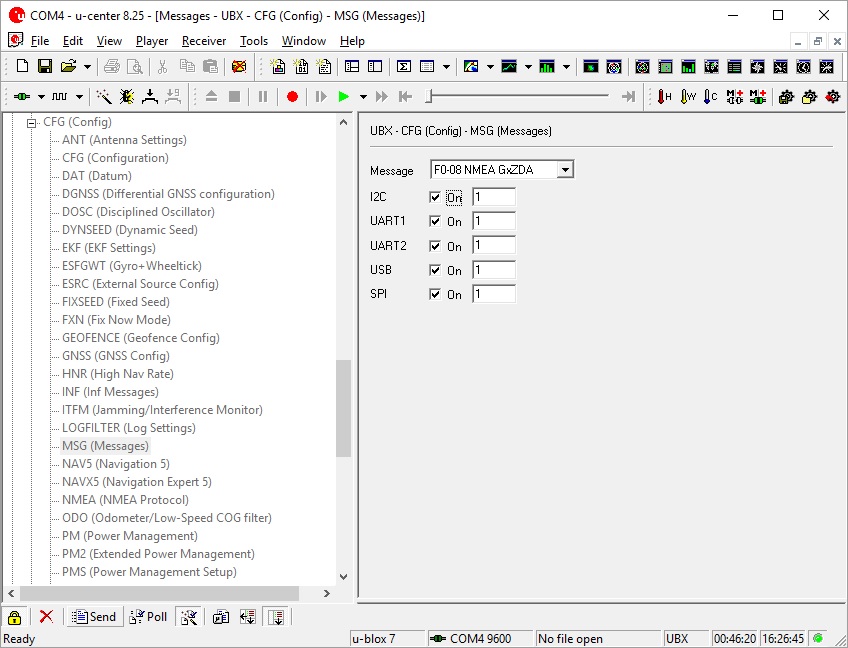This screenshot has width=848, height=648.
Task: Toggle the UART1 On checkbox
Action: tap(434, 221)
